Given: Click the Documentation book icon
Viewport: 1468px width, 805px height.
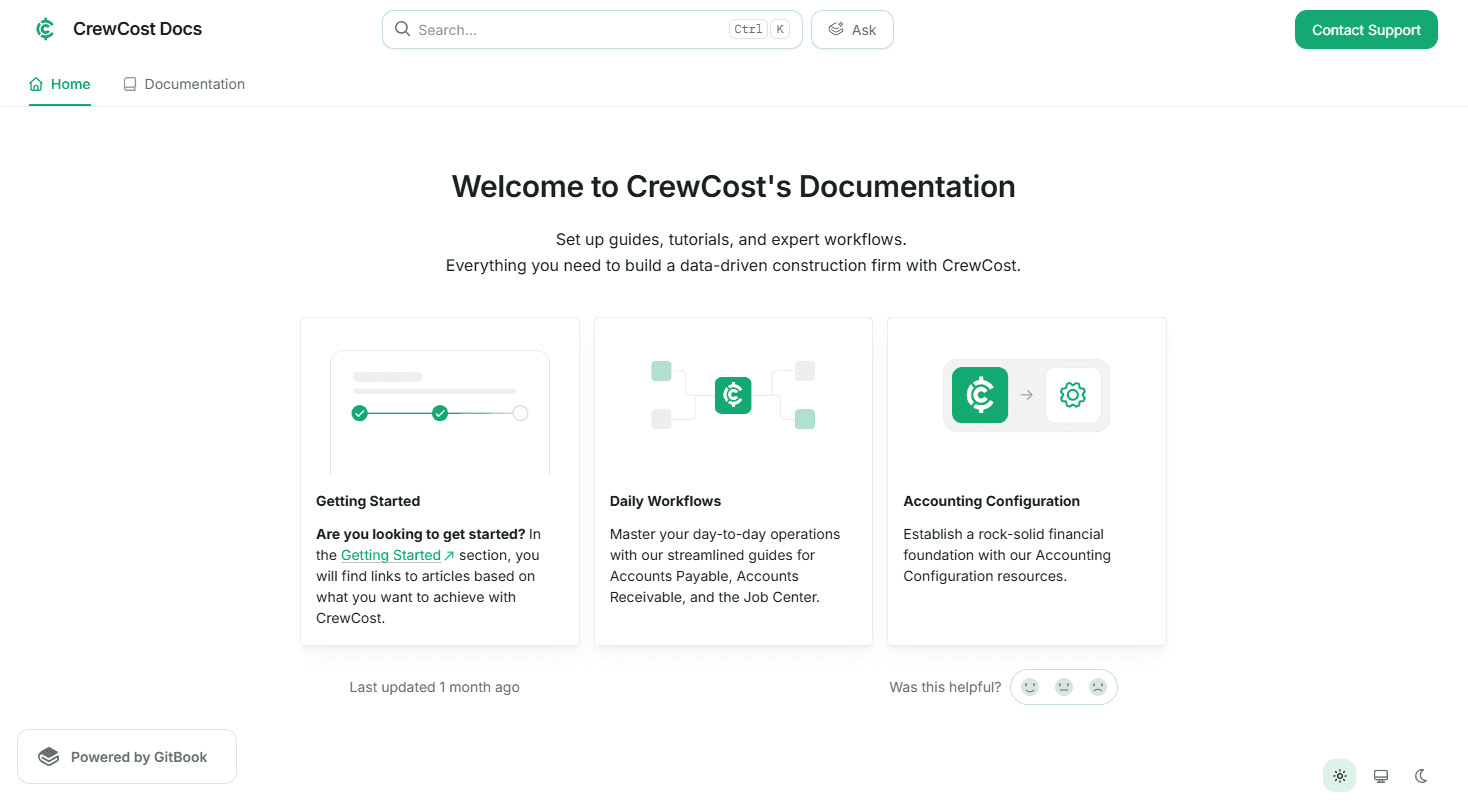Looking at the screenshot, I should pos(130,84).
